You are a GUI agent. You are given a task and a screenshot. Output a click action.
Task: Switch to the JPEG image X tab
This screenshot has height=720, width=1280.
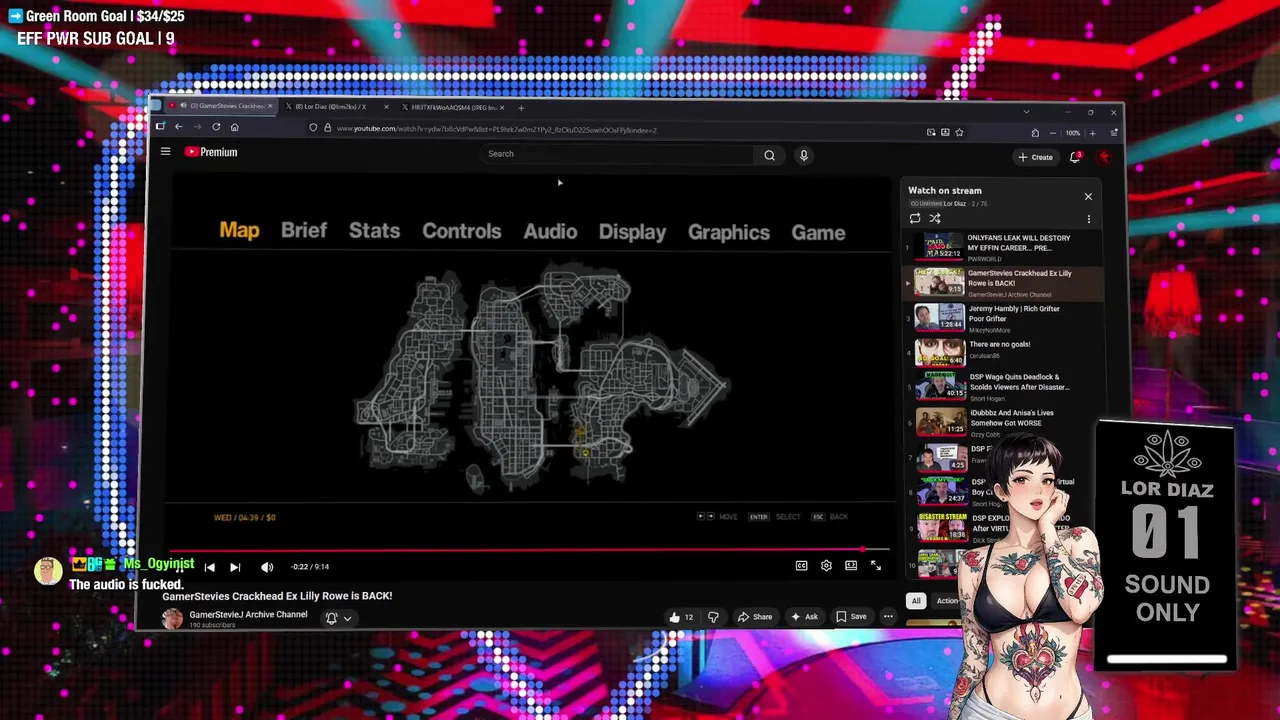[x=452, y=107]
